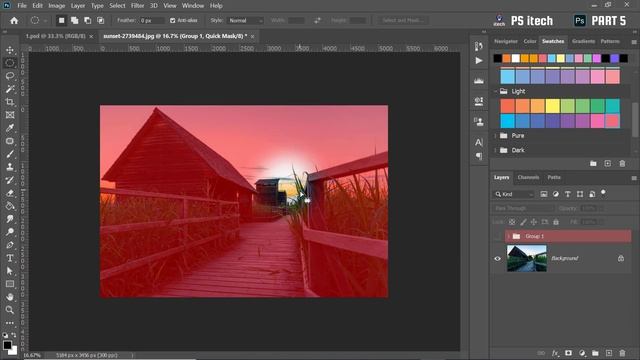Choose New selection mode

pos(61,20)
